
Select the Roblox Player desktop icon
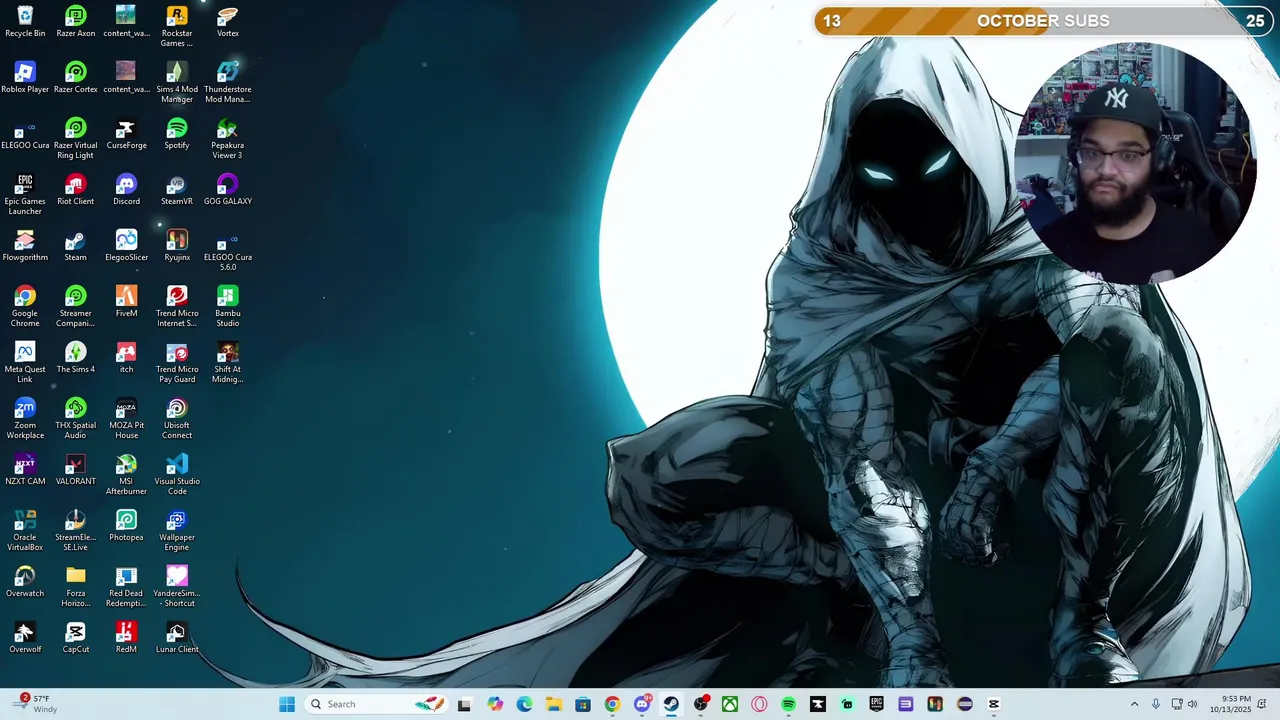[x=25, y=78]
